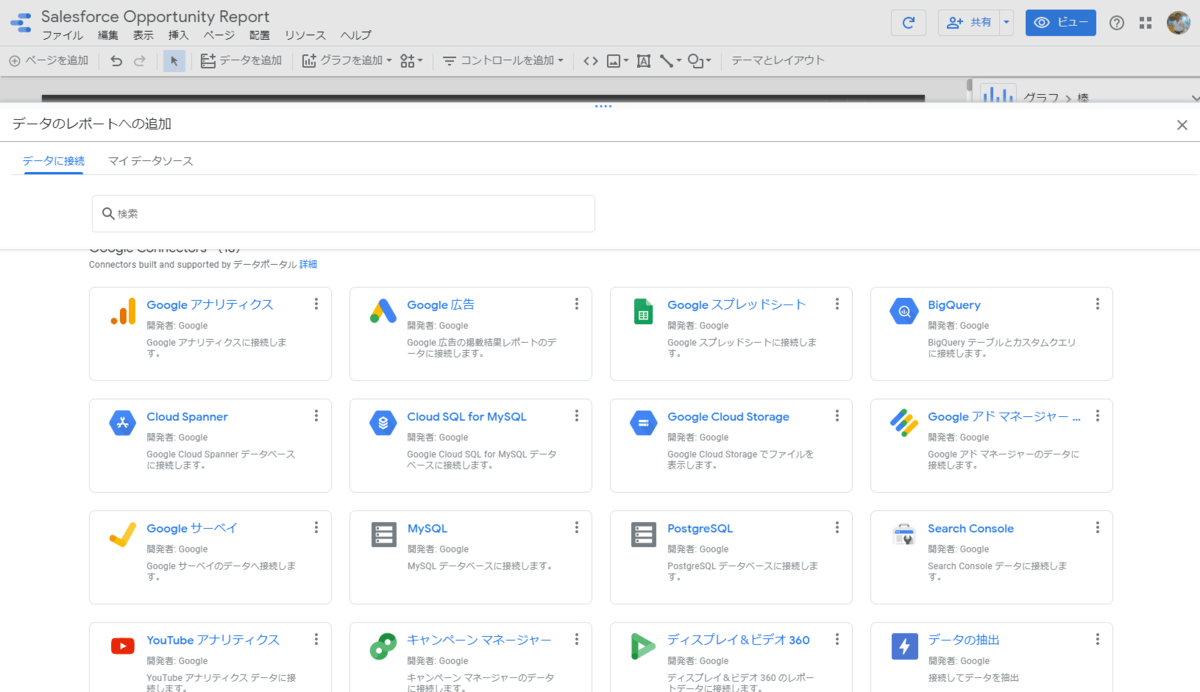Open the 編集 menu
This screenshot has width=1200, height=692.
(x=108, y=36)
